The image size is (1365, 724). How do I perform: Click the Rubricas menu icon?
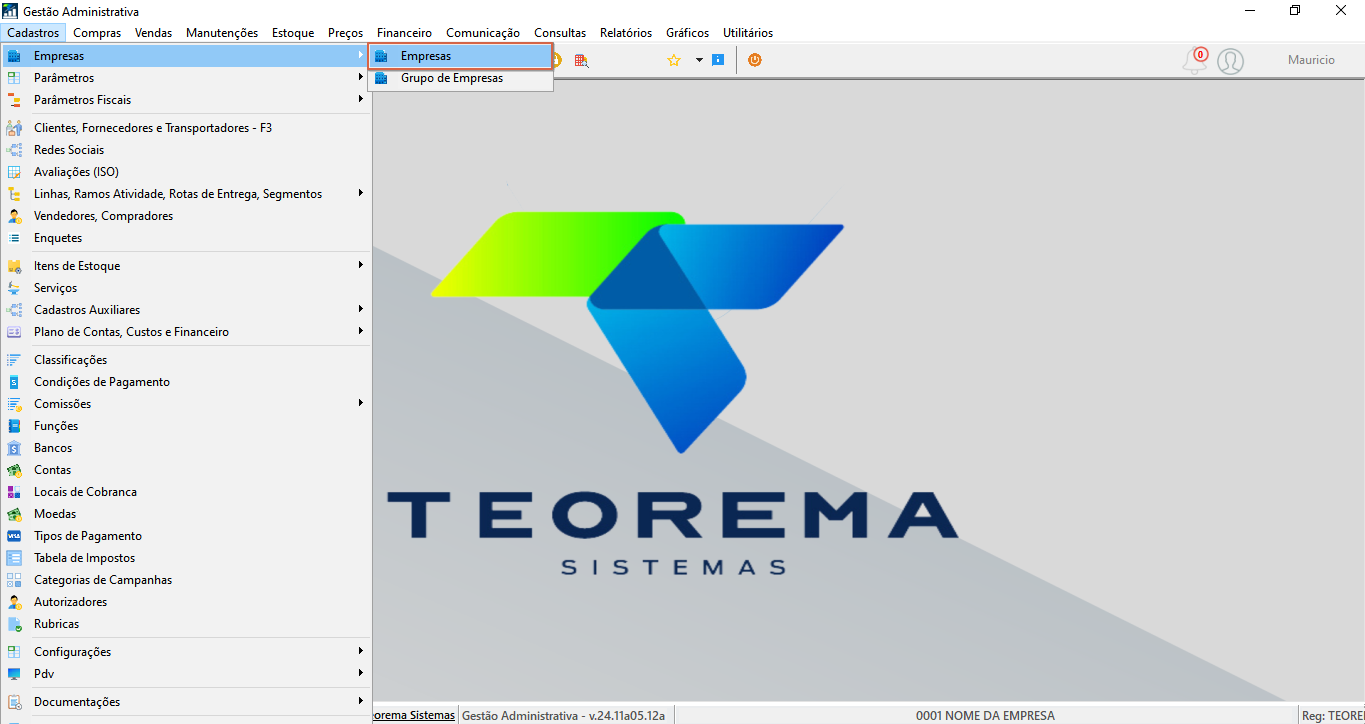pos(14,624)
